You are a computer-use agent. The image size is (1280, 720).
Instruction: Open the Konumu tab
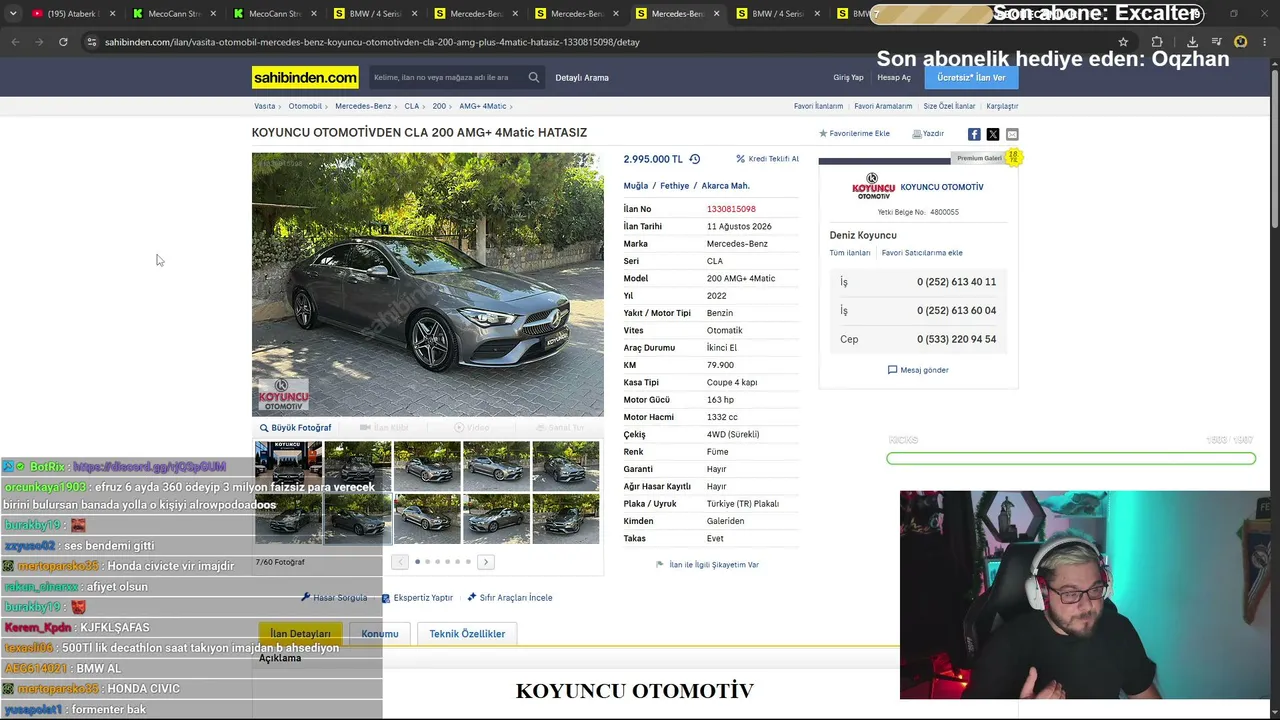click(380, 634)
